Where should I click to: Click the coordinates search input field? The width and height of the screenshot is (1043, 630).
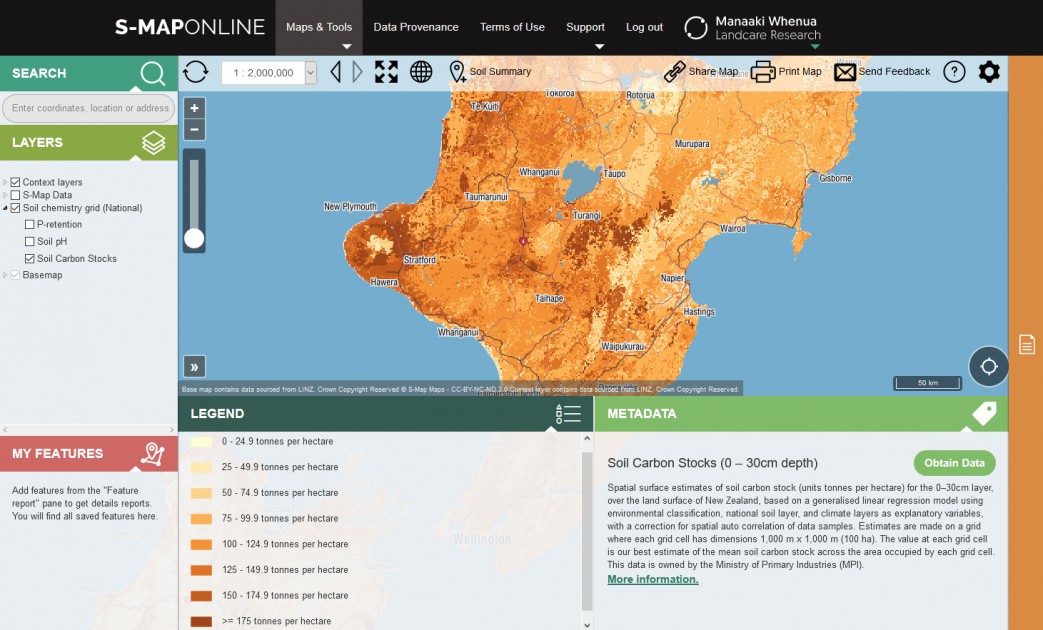coord(87,108)
